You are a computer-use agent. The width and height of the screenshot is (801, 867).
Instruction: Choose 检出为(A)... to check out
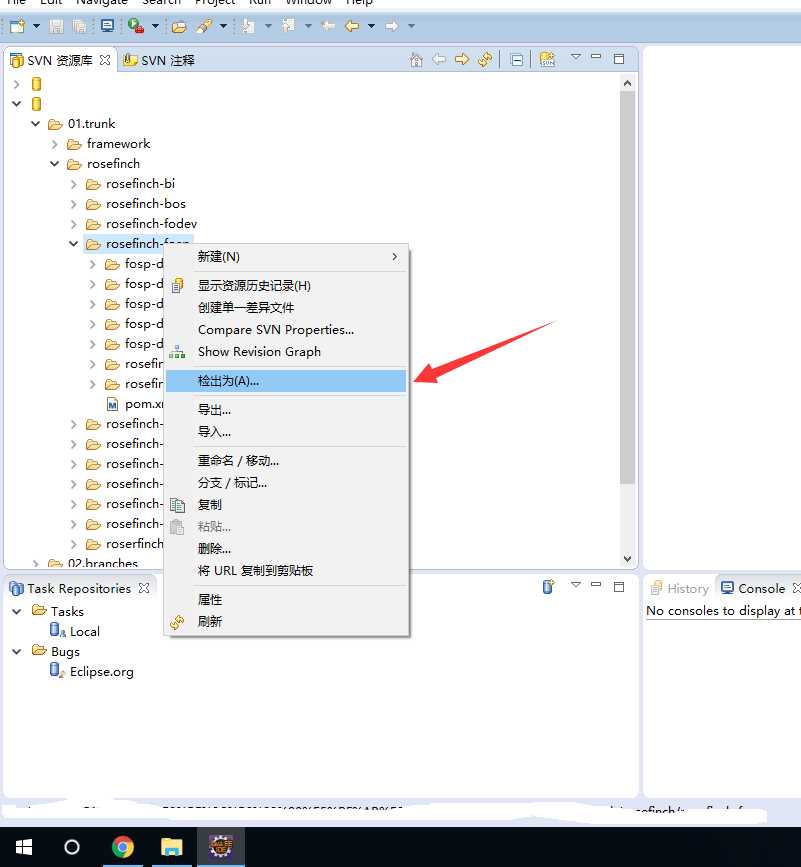click(286, 381)
